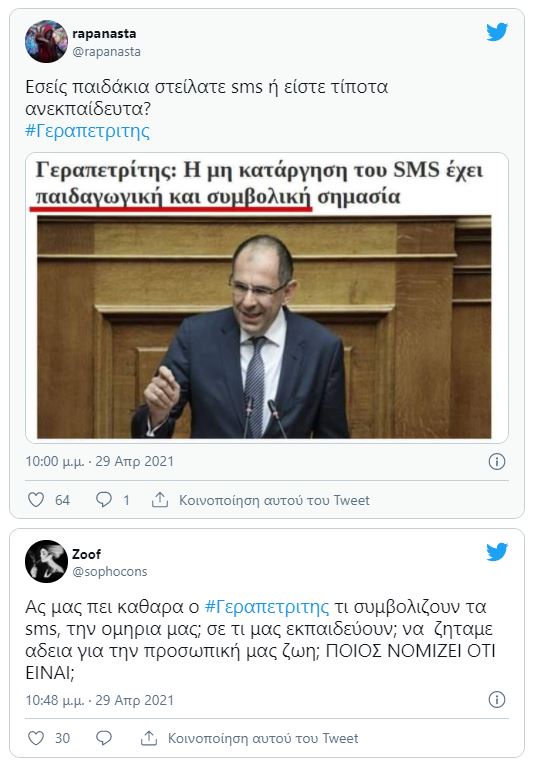Image resolution: width=536 pixels, height=763 pixels.
Task: Open the reply bubble on rapanasta's tweet
Action: 104,500
